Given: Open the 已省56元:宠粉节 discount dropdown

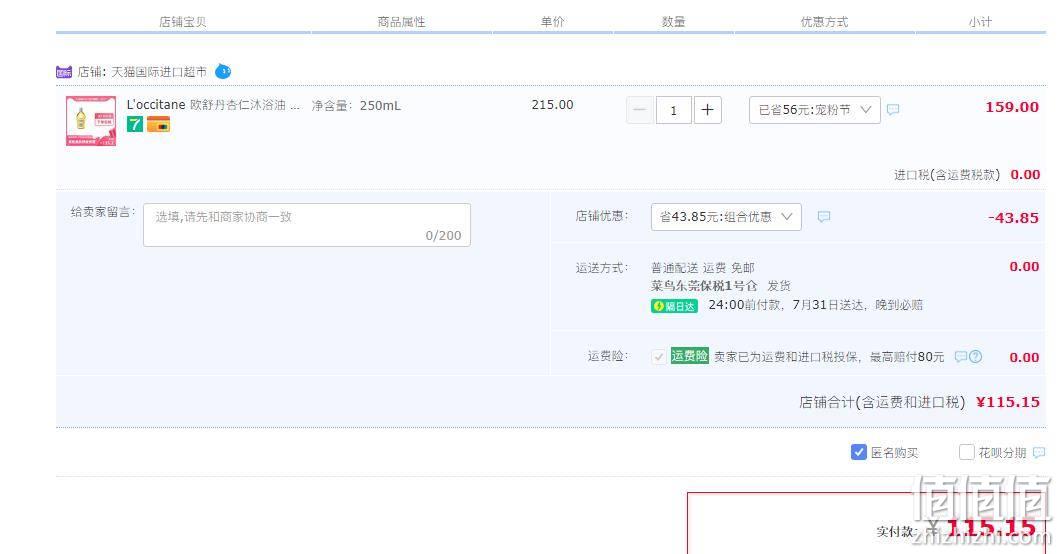Looking at the screenshot, I should tap(815, 110).
